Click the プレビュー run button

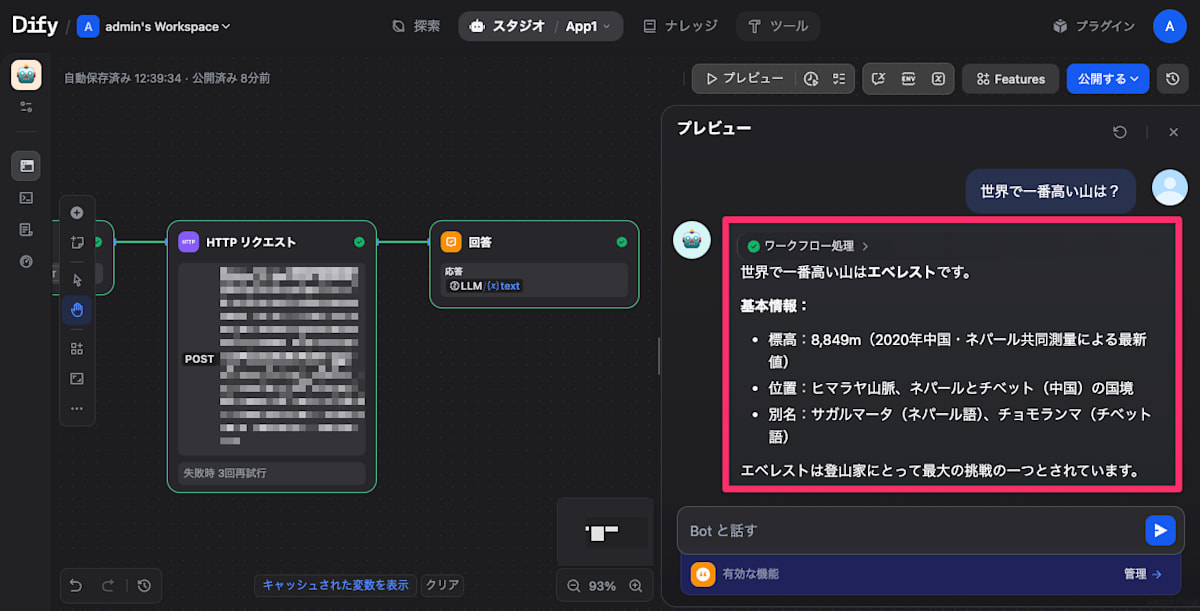click(x=744, y=78)
